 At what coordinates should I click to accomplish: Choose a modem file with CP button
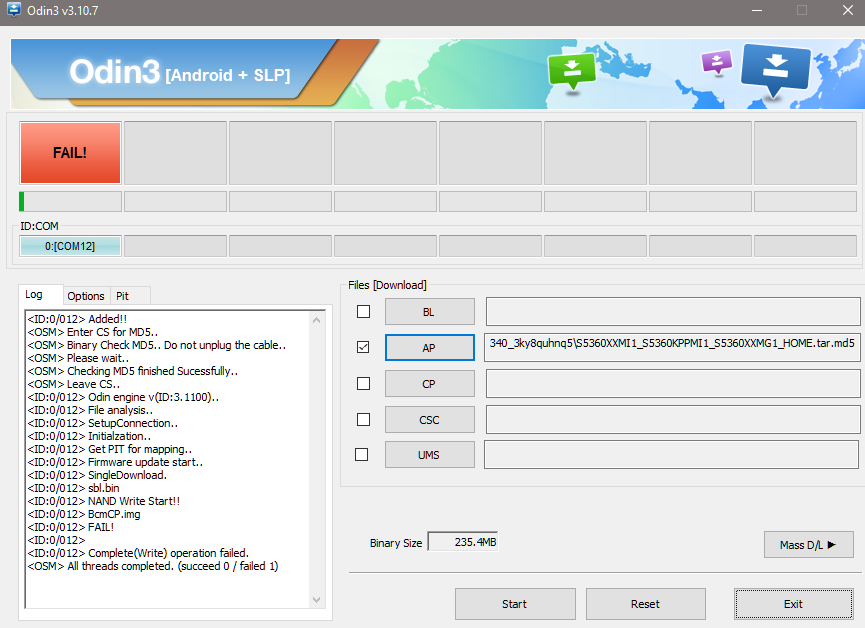(x=429, y=384)
